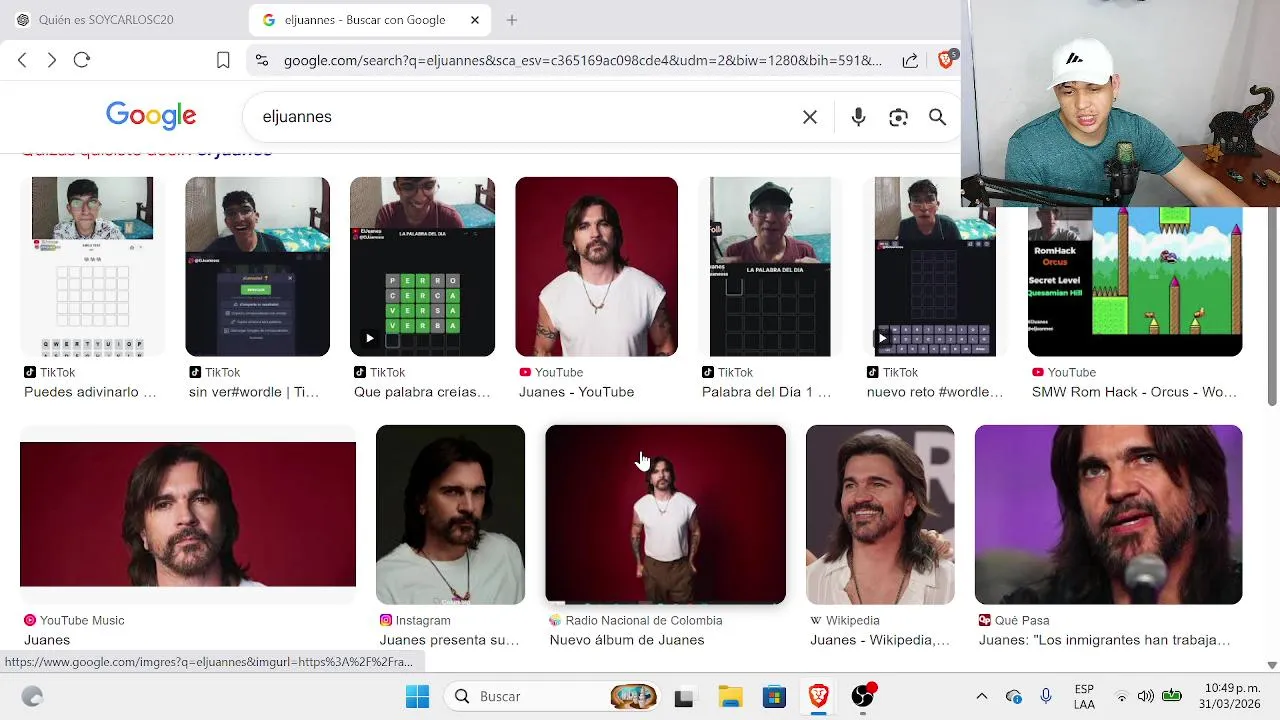Click caption Juanes: "Los inmigrantes han trabaja..."

pyautogui.click(x=1104, y=640)
